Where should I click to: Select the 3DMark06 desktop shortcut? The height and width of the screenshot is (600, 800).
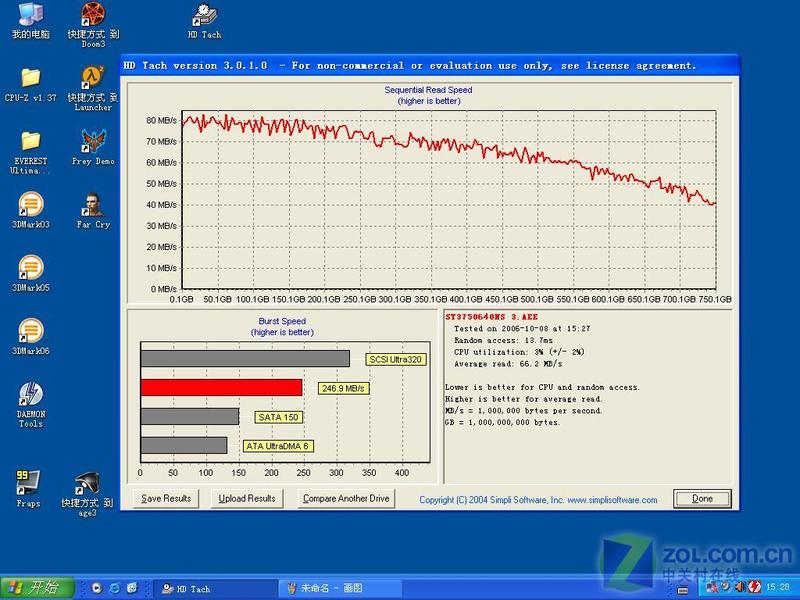click(31, 337)
